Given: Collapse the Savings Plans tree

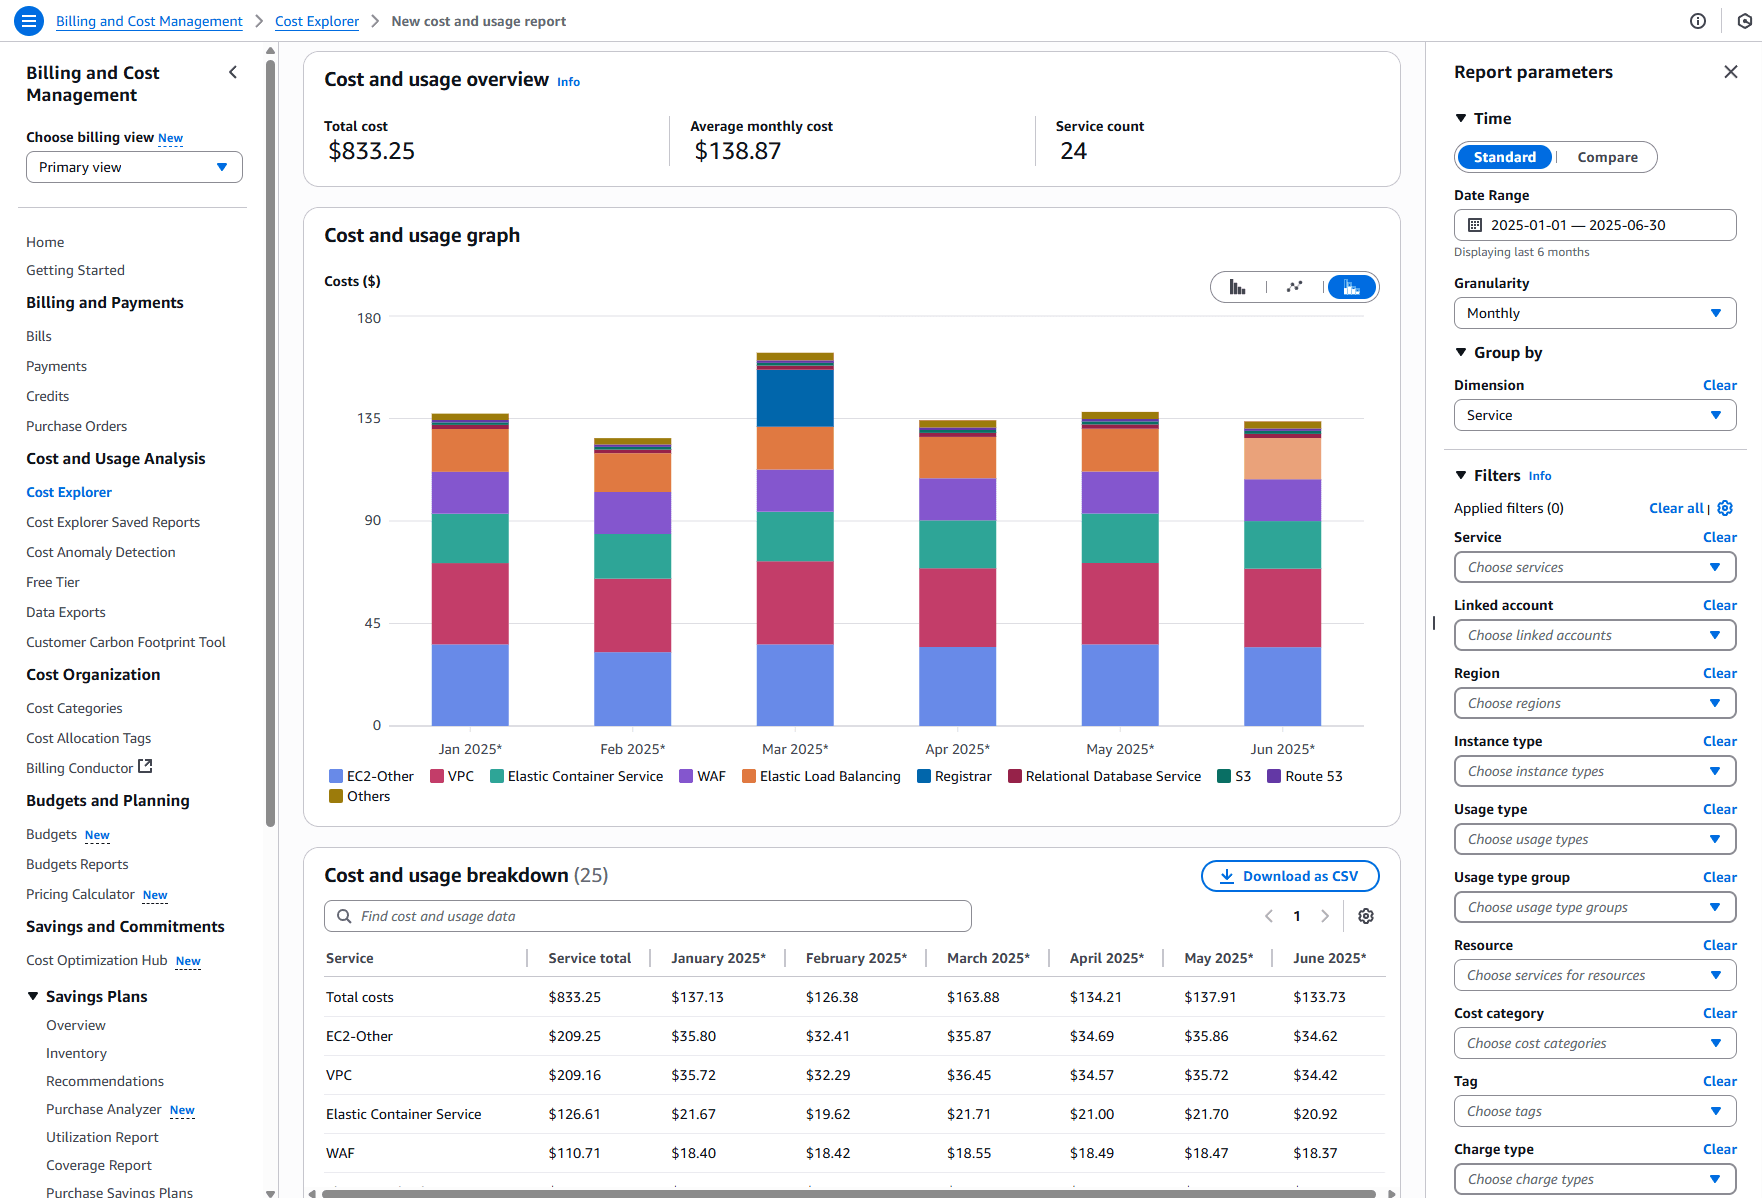Looking at the screenshot, I should (33, 996).
